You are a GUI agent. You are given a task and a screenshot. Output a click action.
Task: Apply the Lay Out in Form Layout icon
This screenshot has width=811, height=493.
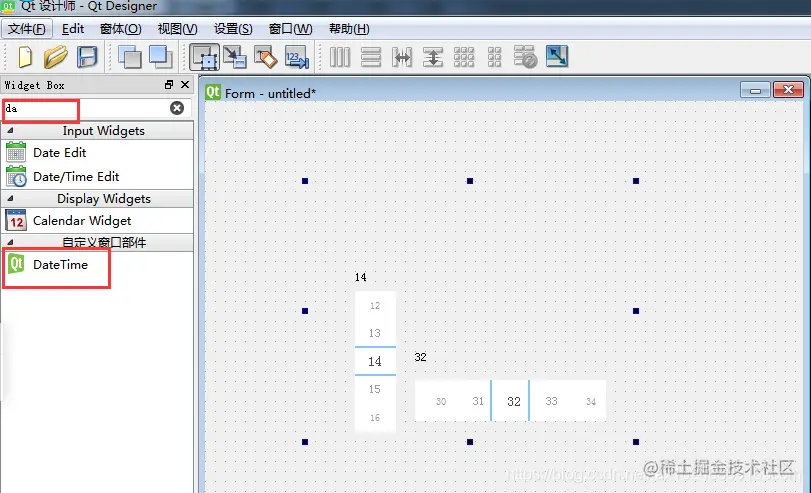tap(494, 57)
